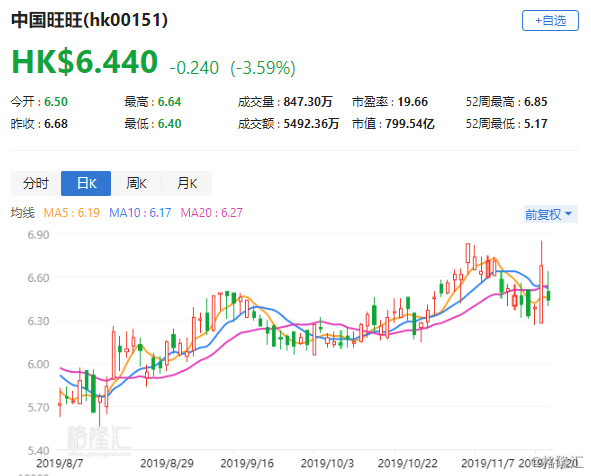Image resolution: width=591 pixels, height=476 pixels.
Task: Open the 月K monthly chart tab
Action: (187, 184)
